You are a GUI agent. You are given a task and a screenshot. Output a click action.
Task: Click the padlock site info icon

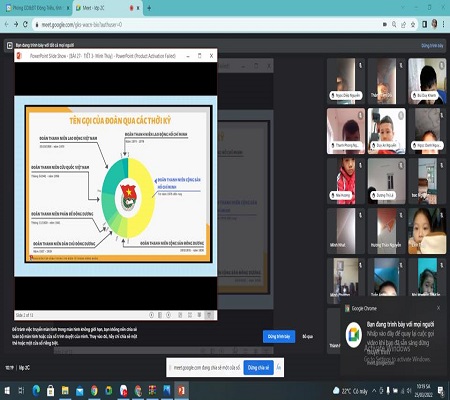(37, 25)
